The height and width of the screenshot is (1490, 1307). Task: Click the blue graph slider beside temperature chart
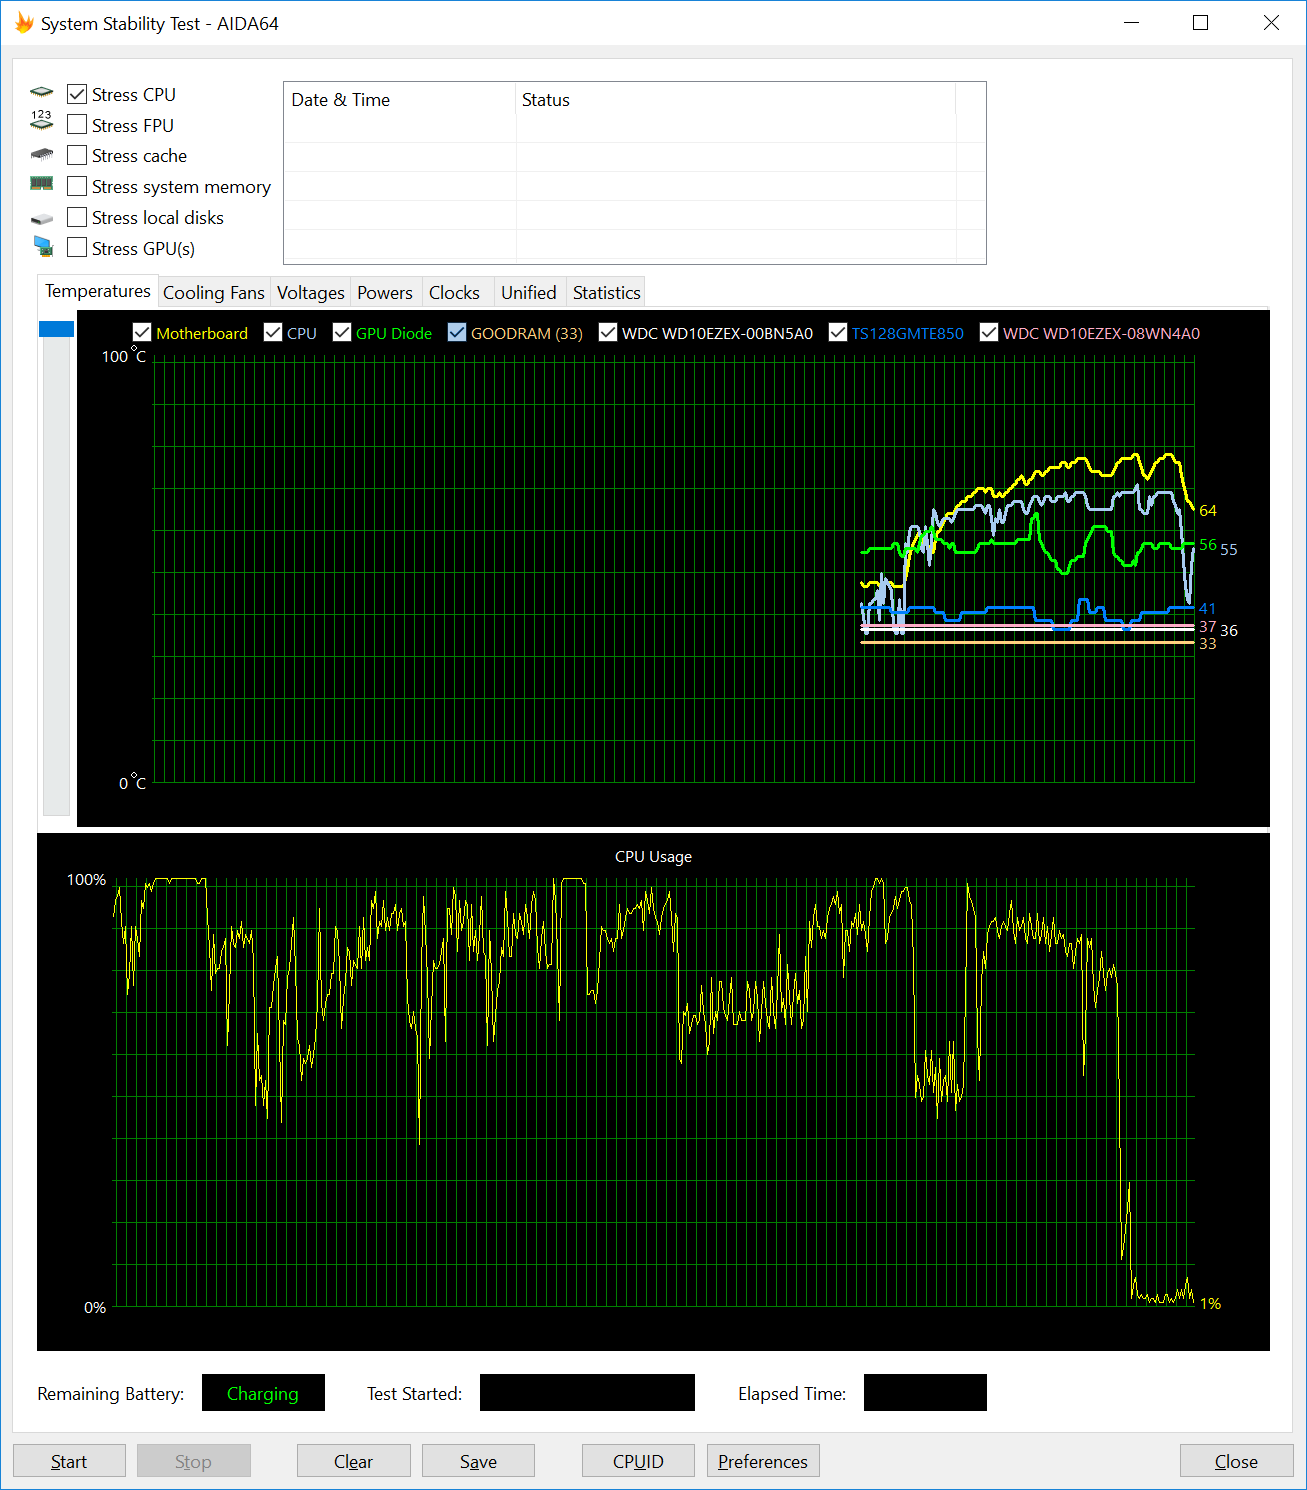pyautogui.click(x=56, y=329)
